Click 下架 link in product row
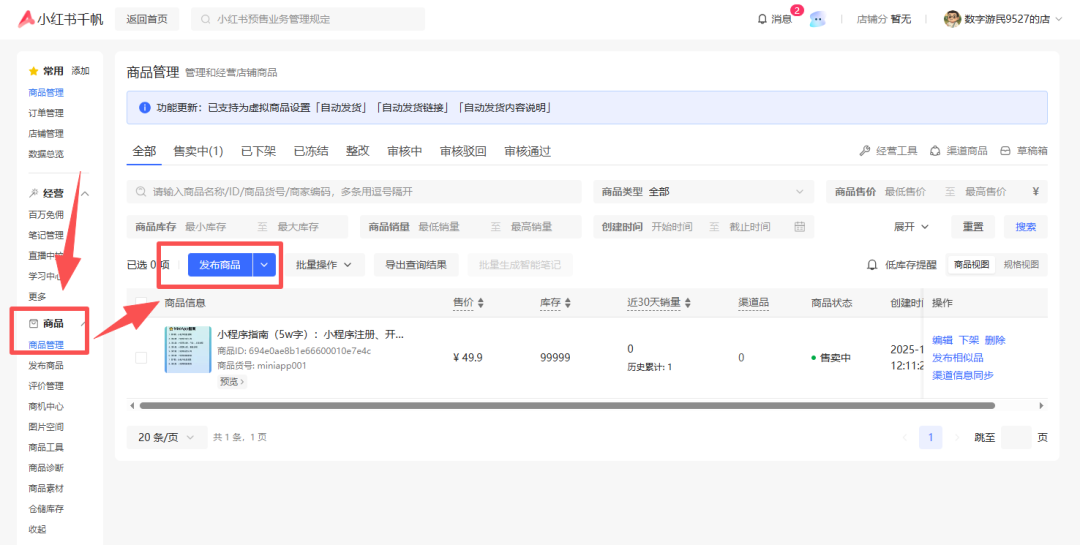 click(x=969, y=340)
